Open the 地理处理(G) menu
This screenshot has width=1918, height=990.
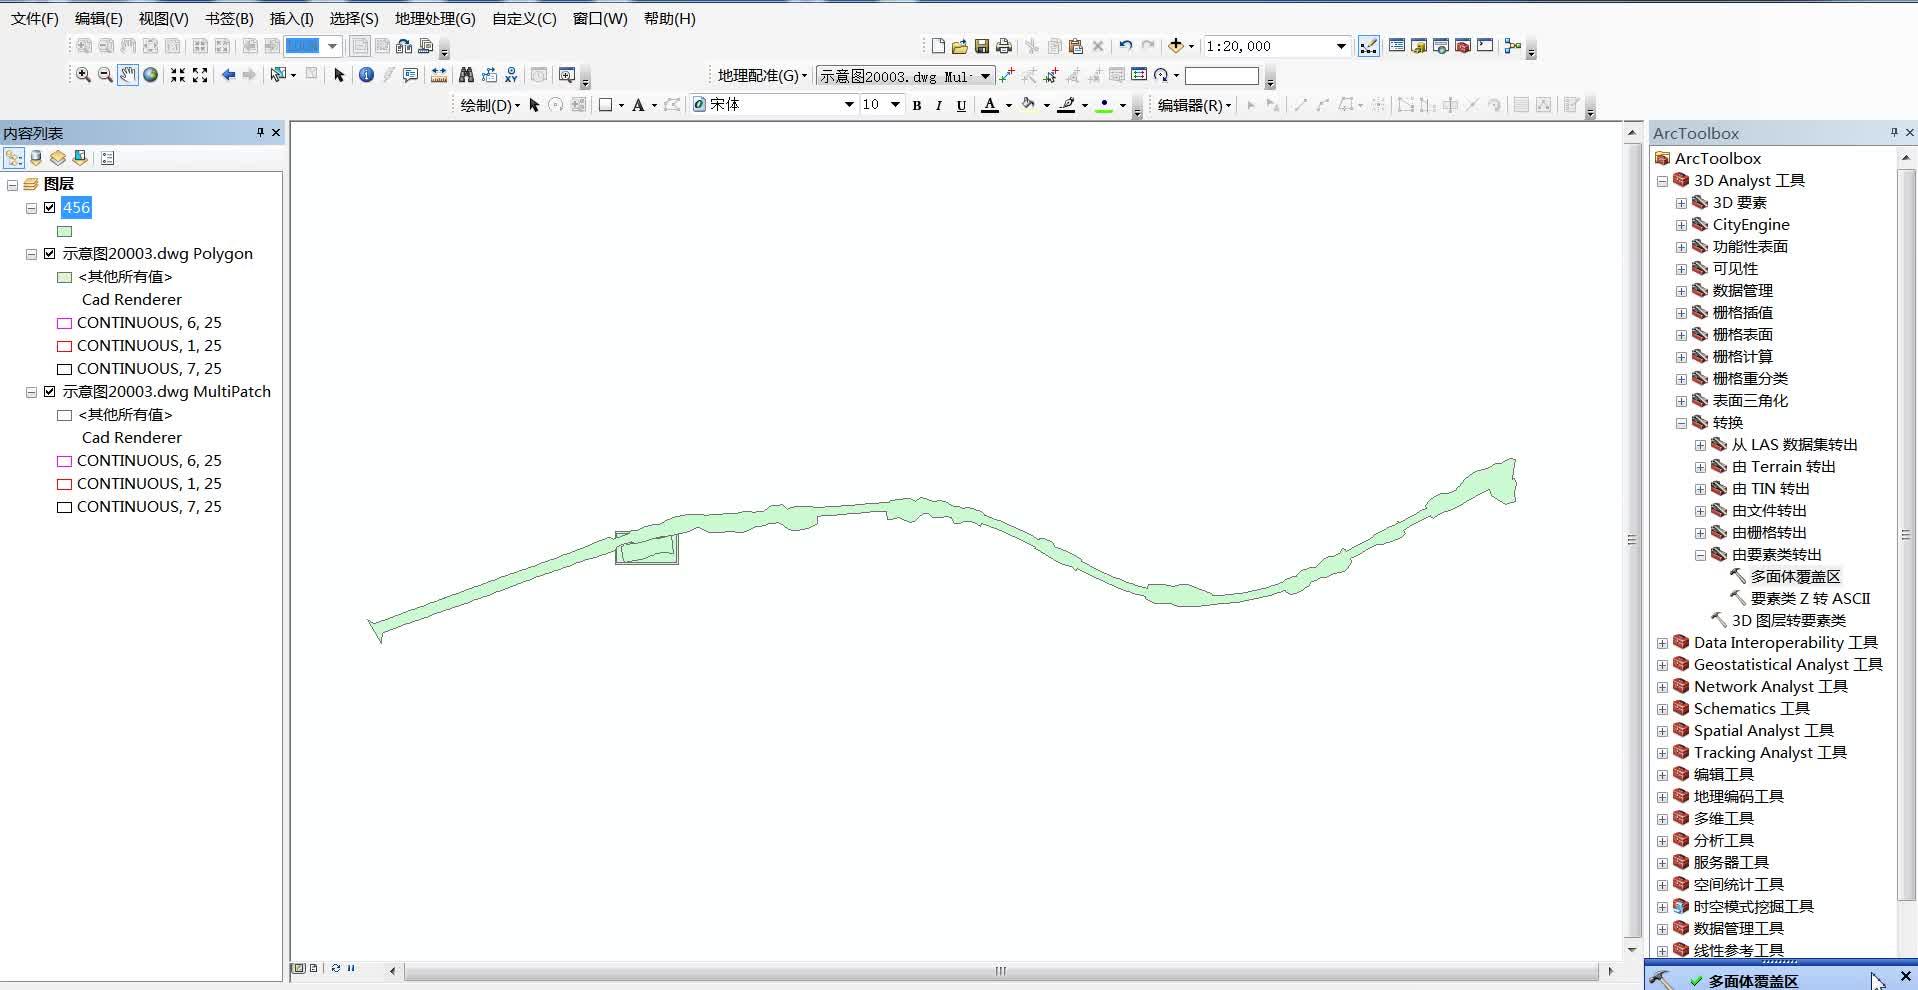coord(435,19)
